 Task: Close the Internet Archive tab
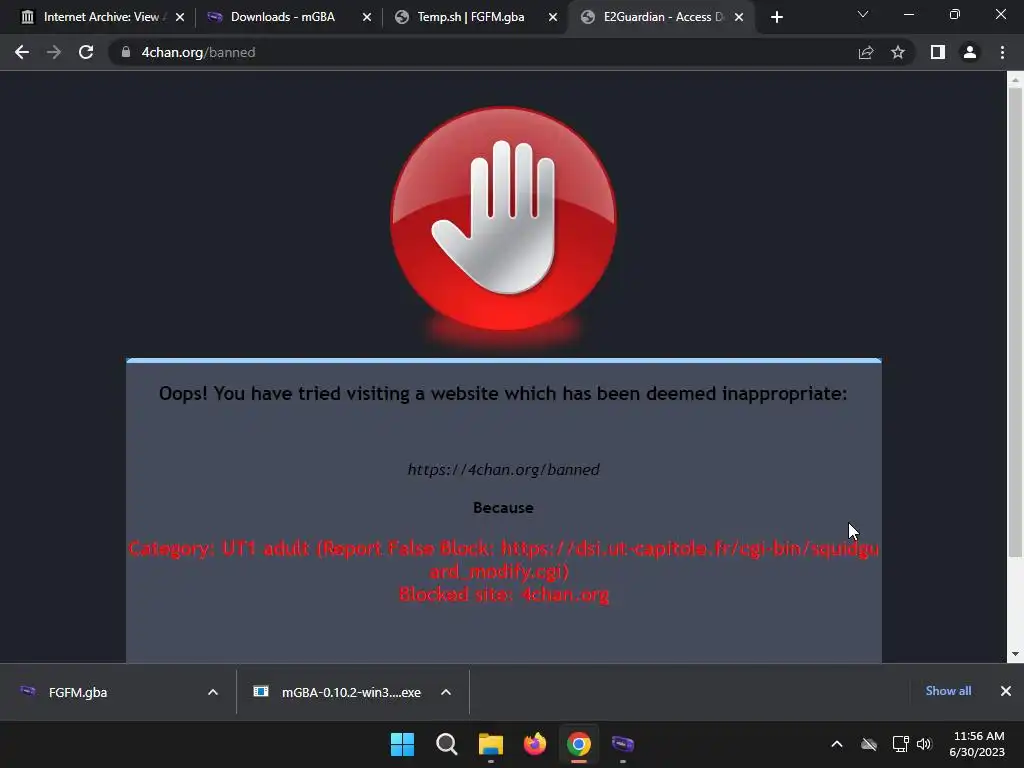(x=180, y=17)
